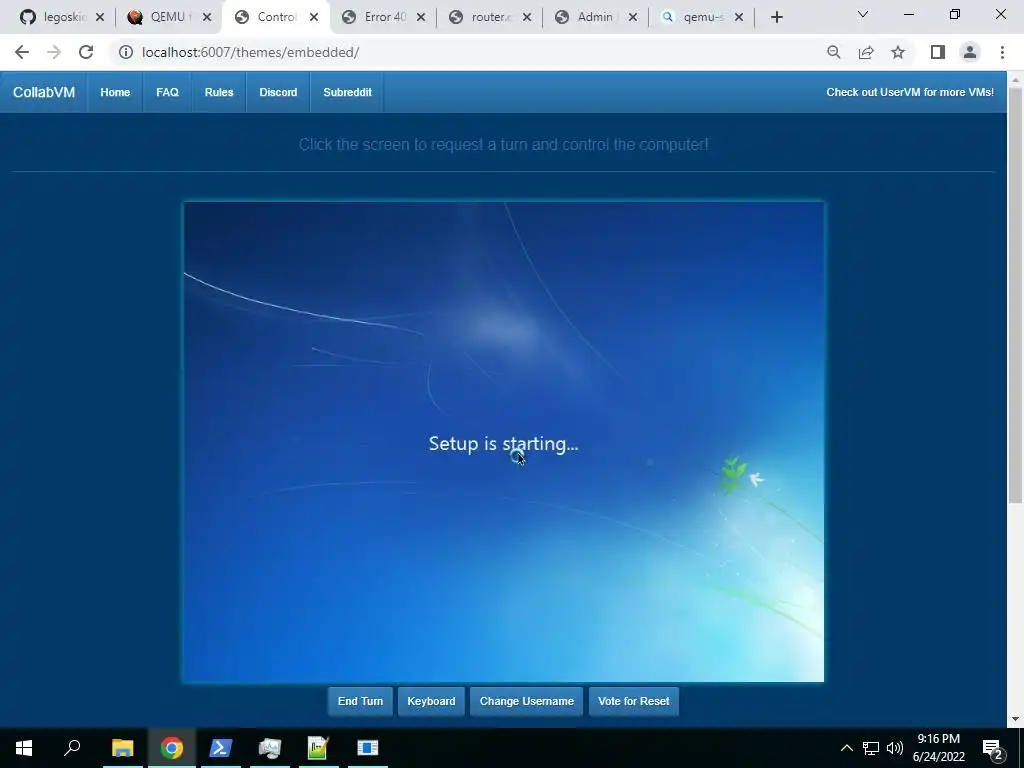The width and height of the screenshot is (1024, 768).
Task: Close the Control tab
Action: [x=314, y=17]
